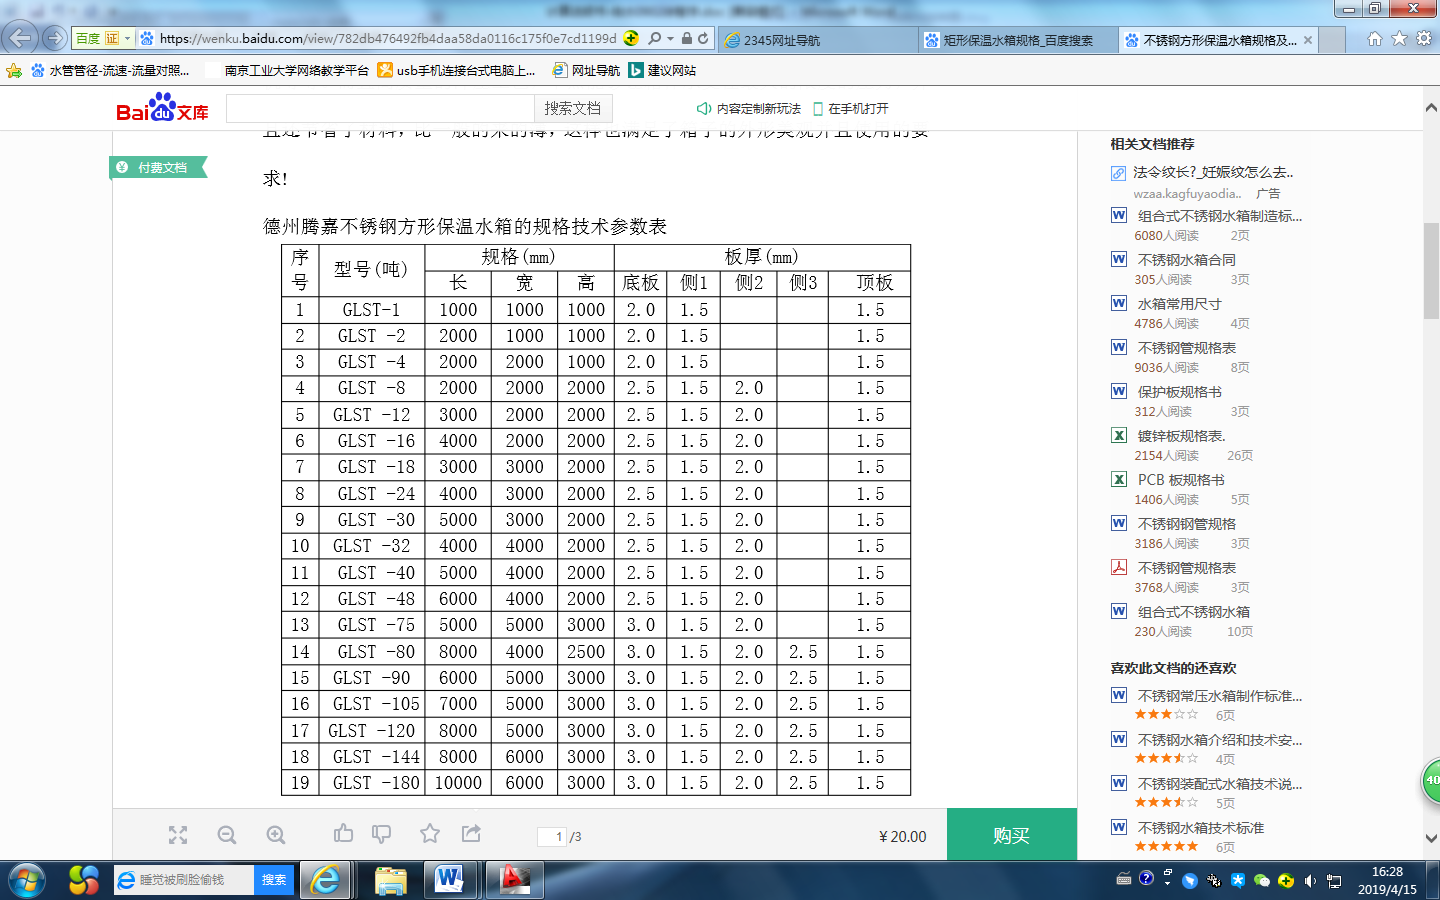Image resolution: width=1440 pixels, height=900 pixels.
Task: Open the address bar search dropdown arrow
Action: tap(670, 39)
